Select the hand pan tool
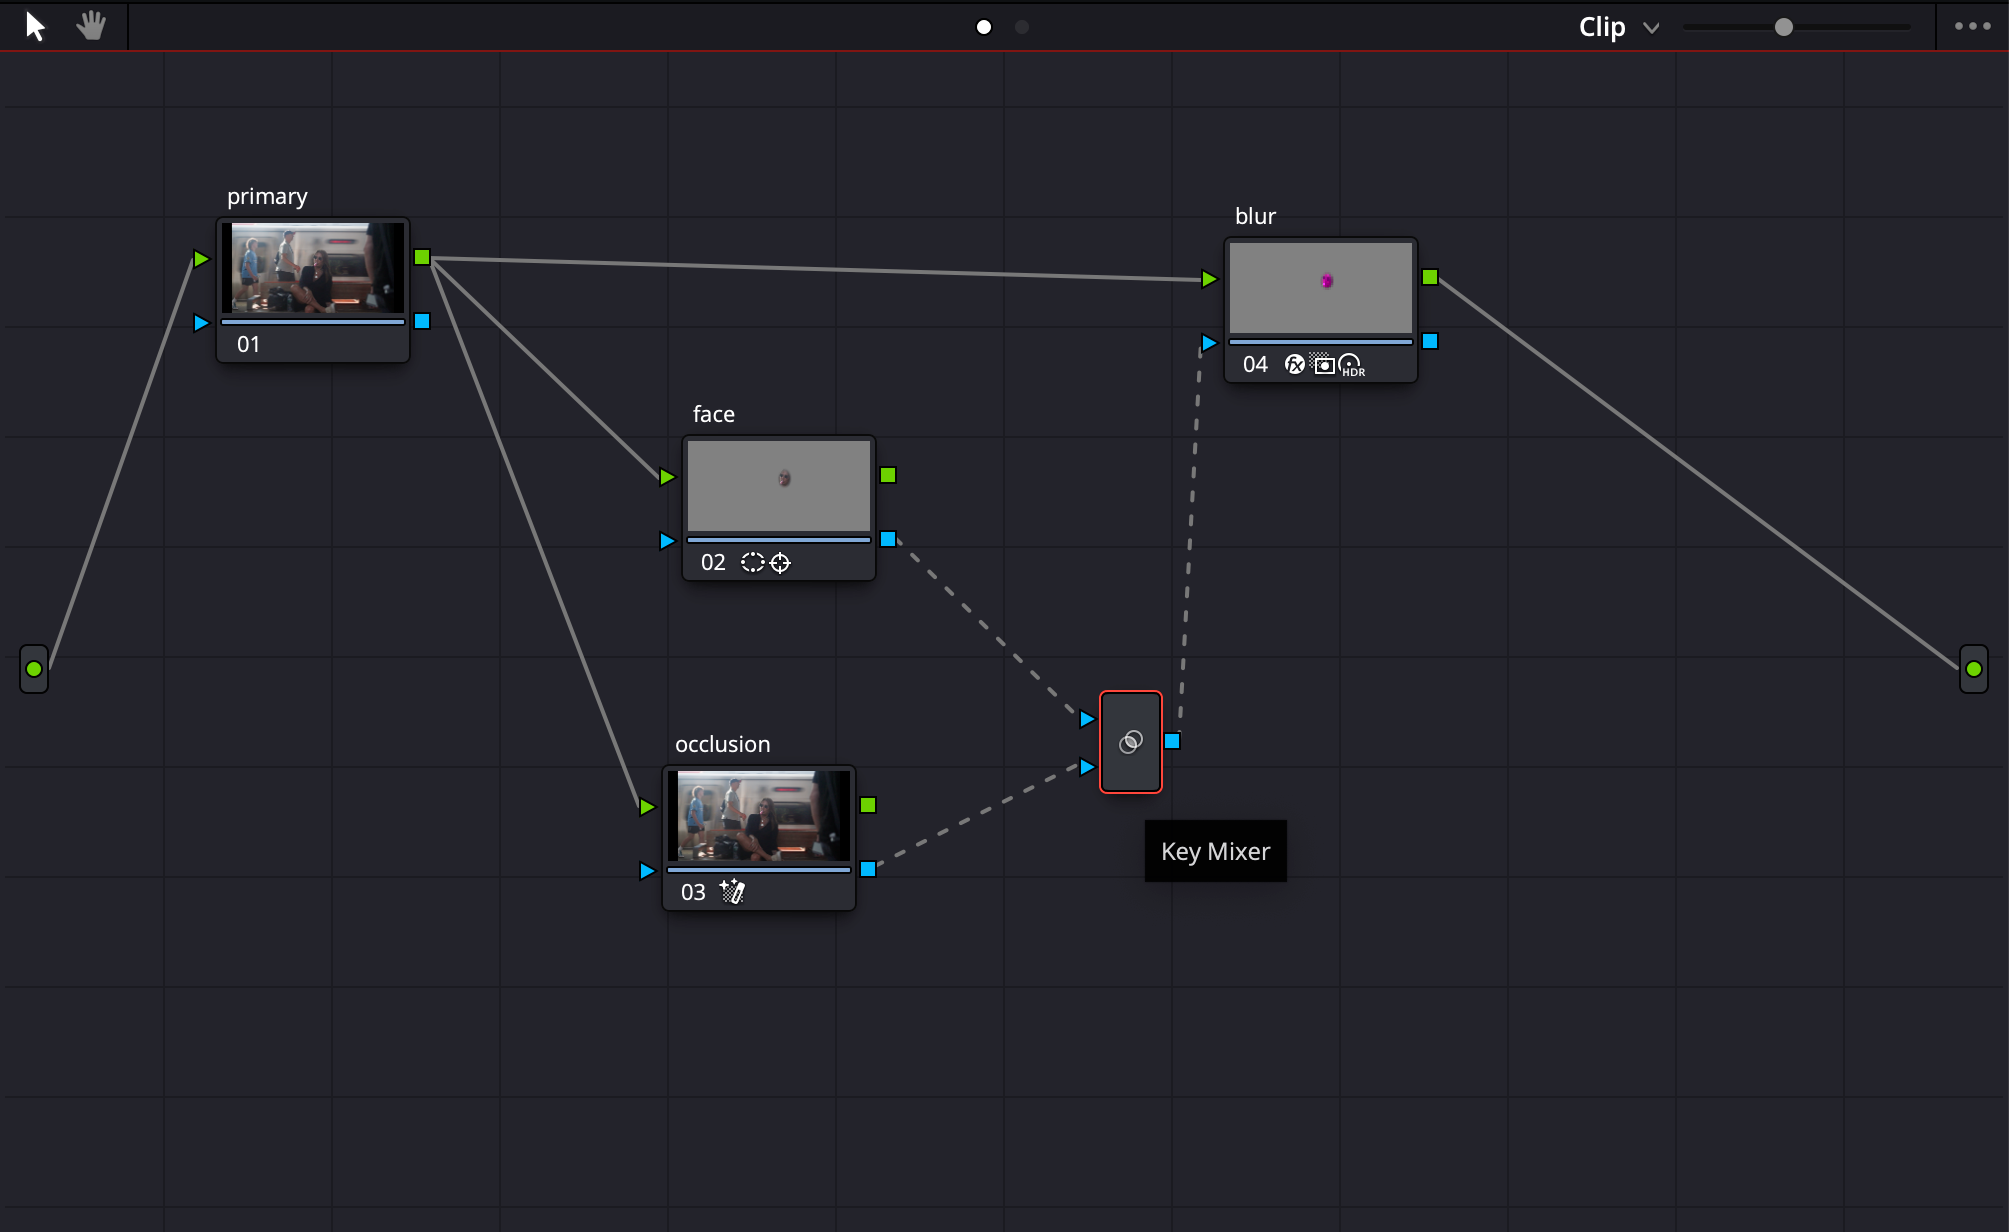Viewport: 2009px width, 1232px height. coord(91,26)
